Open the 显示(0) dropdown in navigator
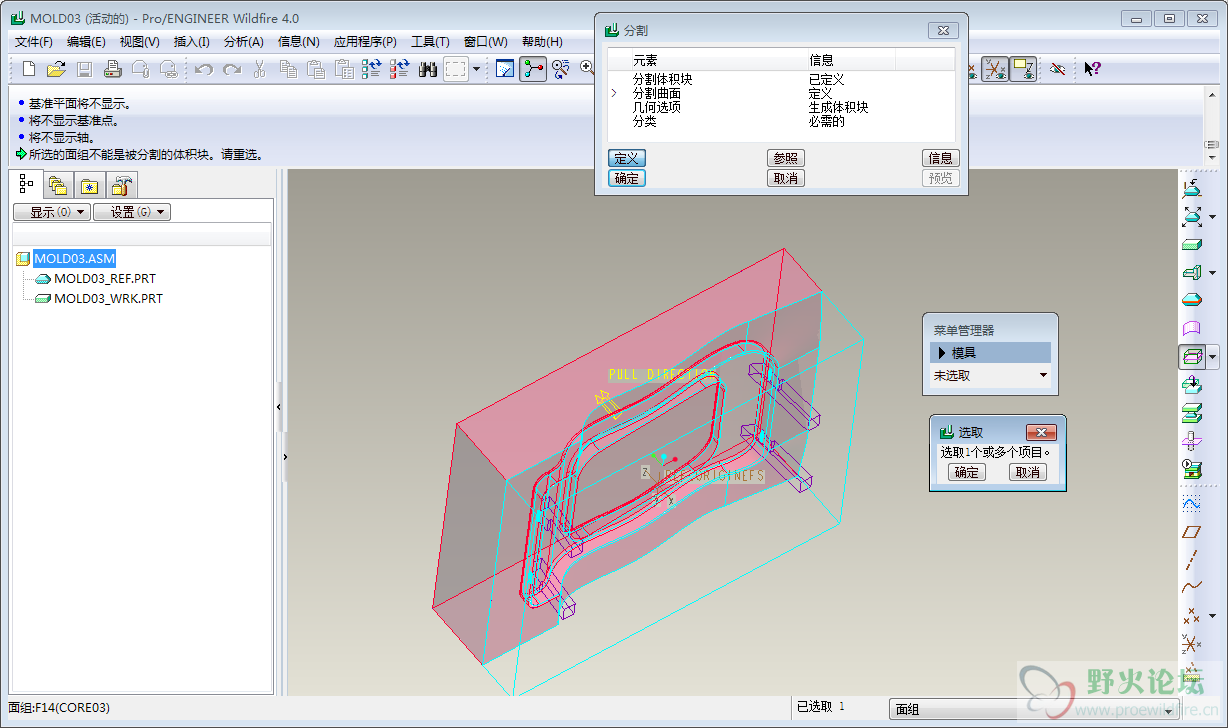Image resolution: width=1228 pixels, height=728 pixels. click(x=52, y=212)
